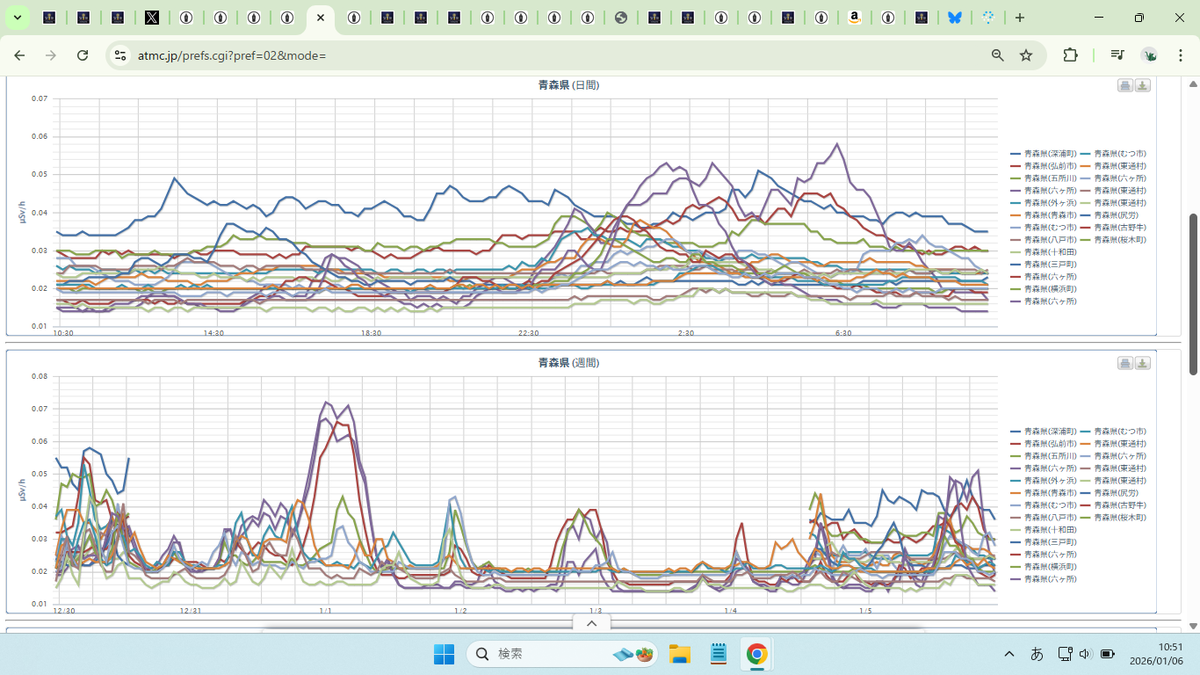Image resolution: width=1200 pixels, height=675 pixels.
Task: Switch to the X (Twitter) tab
Action: [151, 18]
